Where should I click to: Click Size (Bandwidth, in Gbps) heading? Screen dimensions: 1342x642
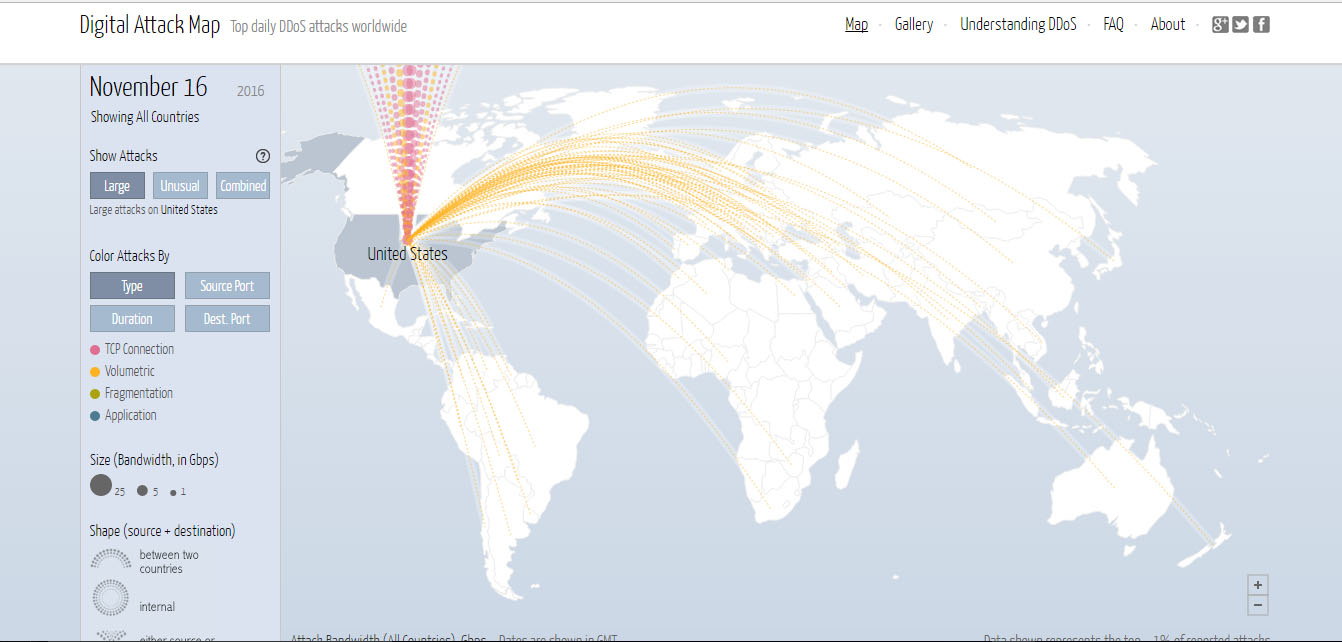[154, 460]
